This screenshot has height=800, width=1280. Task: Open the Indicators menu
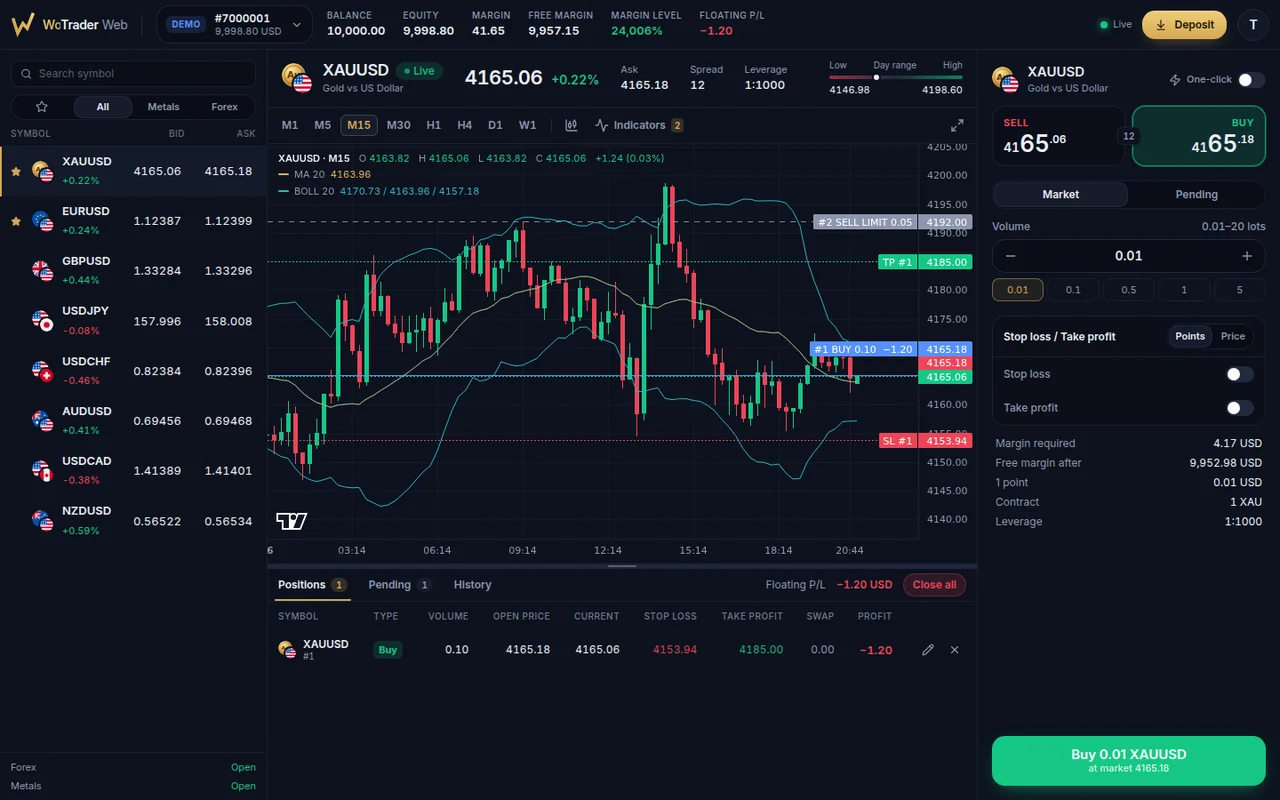(x=639, y=125)
